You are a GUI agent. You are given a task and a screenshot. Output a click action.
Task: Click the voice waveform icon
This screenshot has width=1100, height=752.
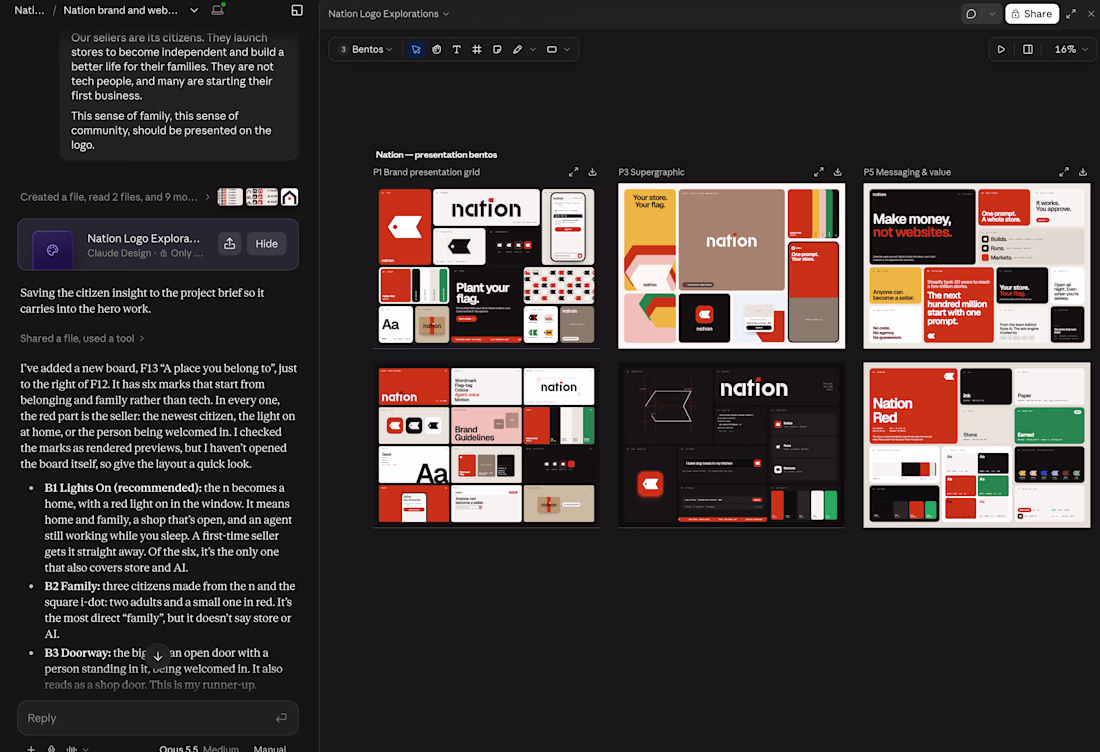tap(72, 748)
